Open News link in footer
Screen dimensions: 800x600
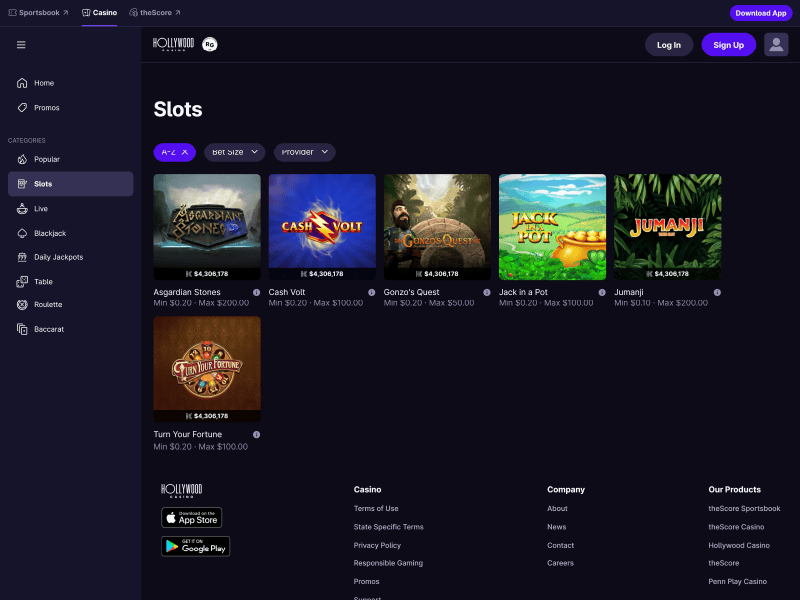(557, 527)
